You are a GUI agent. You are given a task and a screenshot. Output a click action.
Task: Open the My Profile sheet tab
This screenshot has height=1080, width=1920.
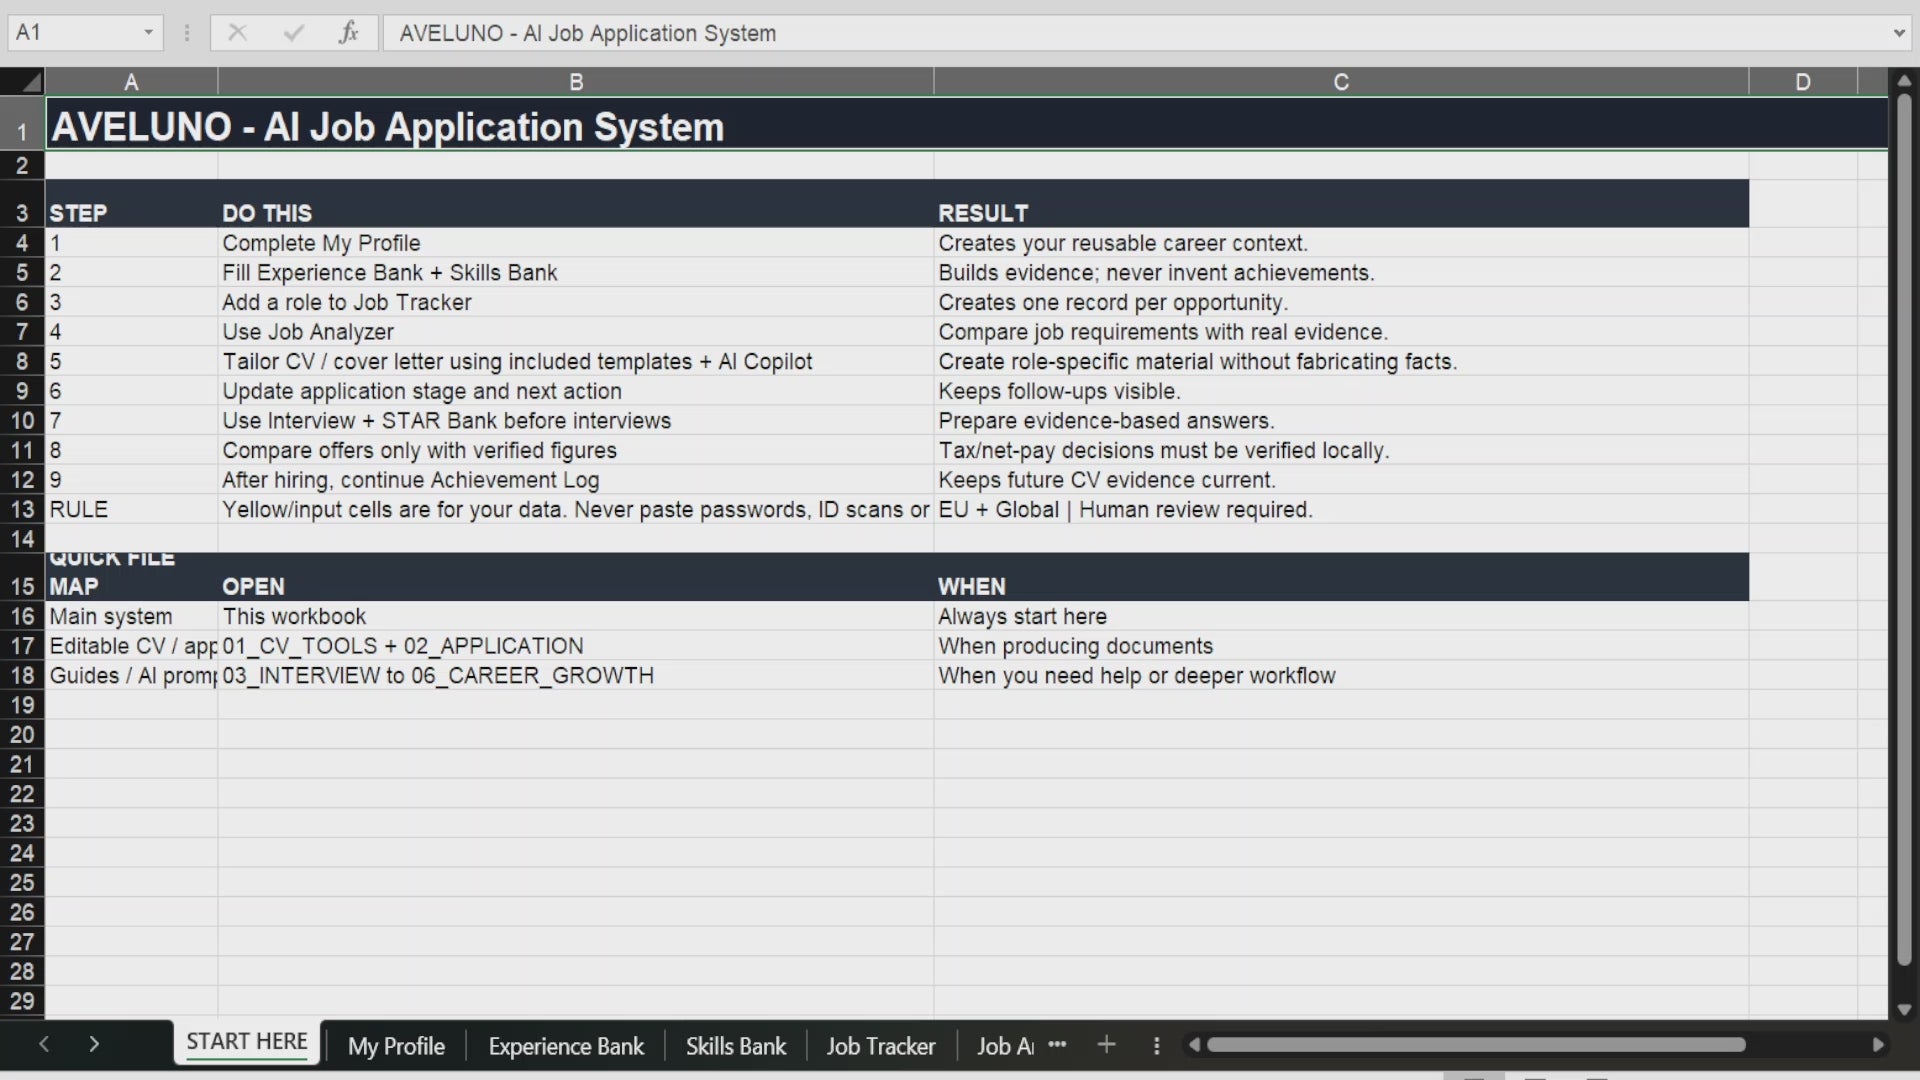point(396,1046)
